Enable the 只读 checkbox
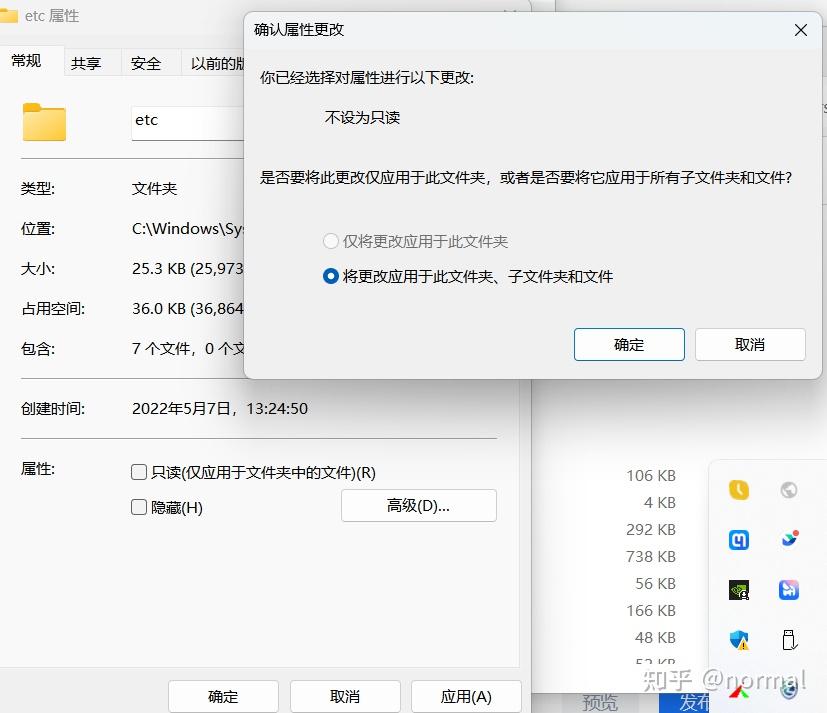This screenshot has height=713, width=827. click(138, 471)
